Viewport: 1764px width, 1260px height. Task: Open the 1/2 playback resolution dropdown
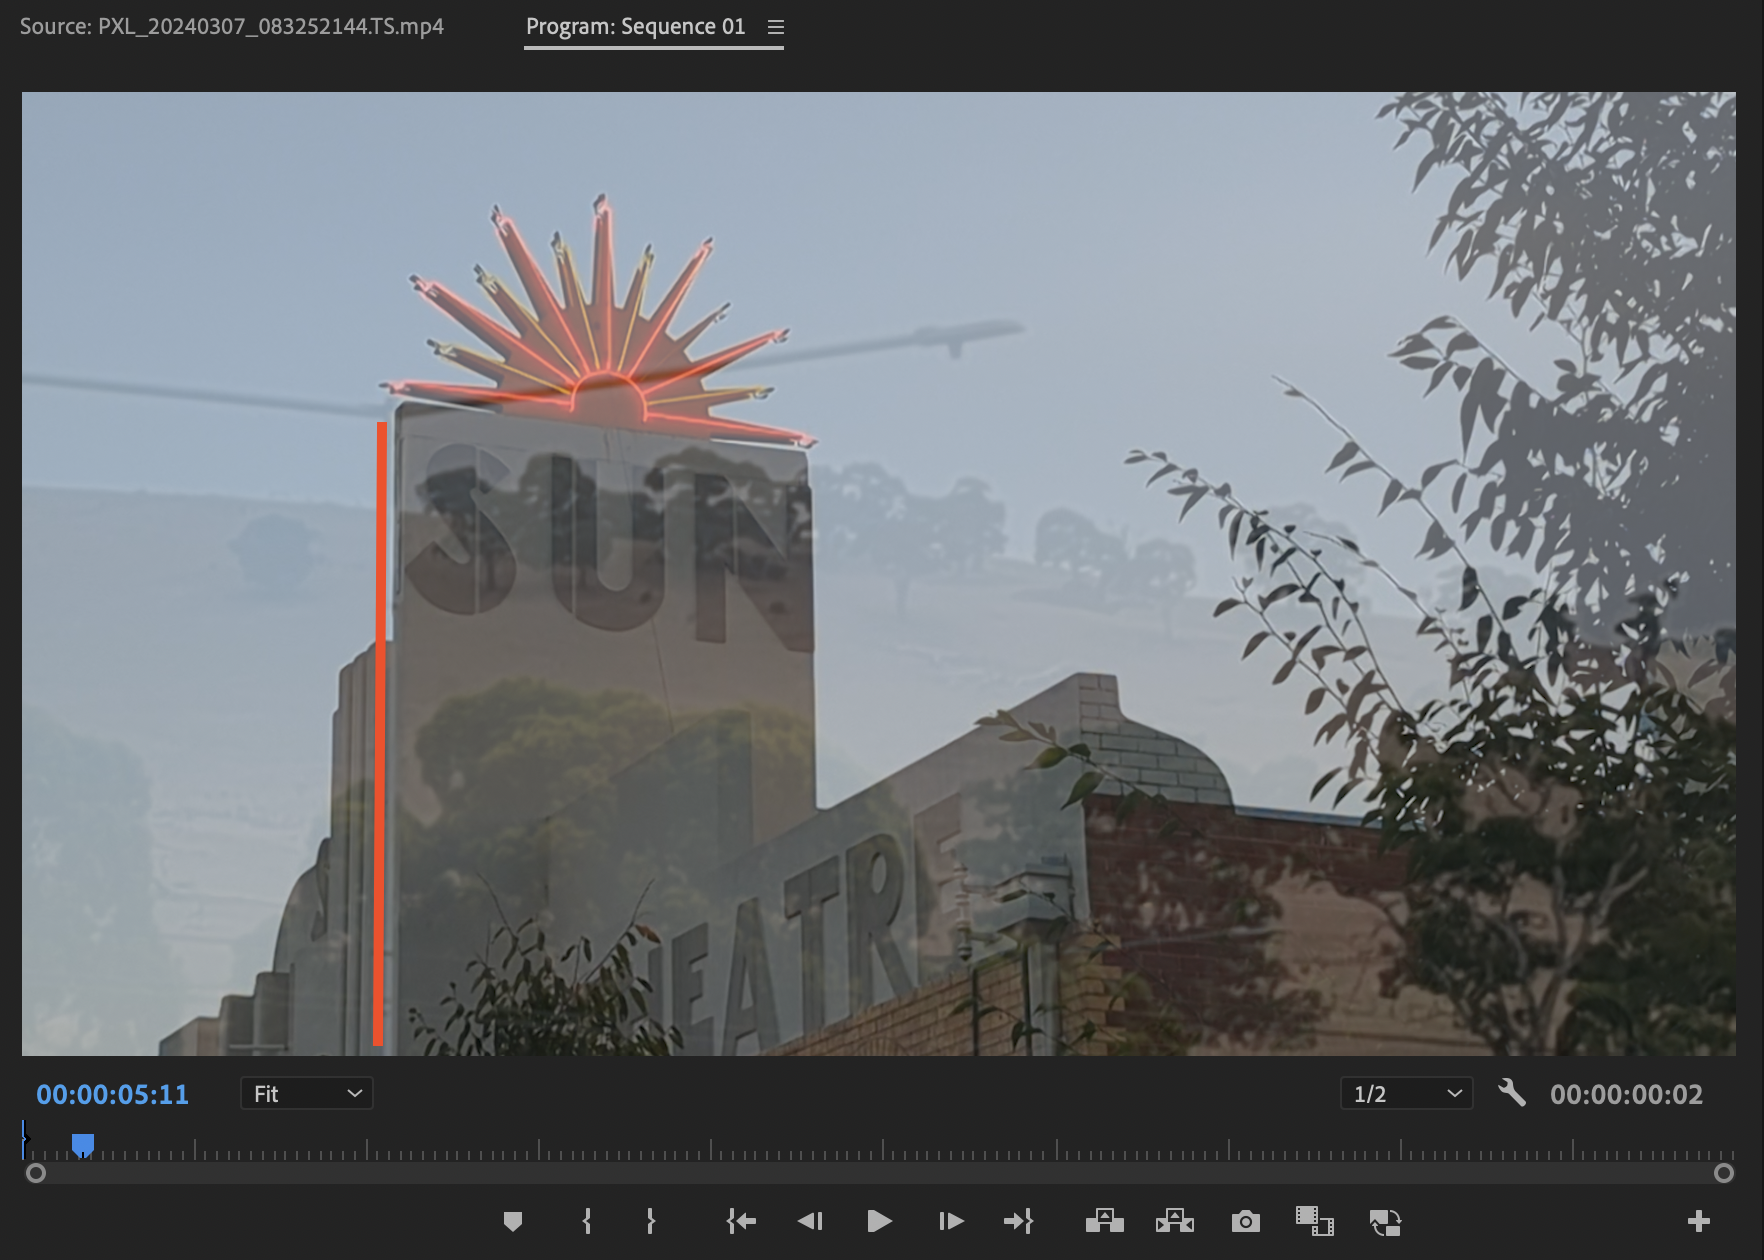click(1406, 1093)
